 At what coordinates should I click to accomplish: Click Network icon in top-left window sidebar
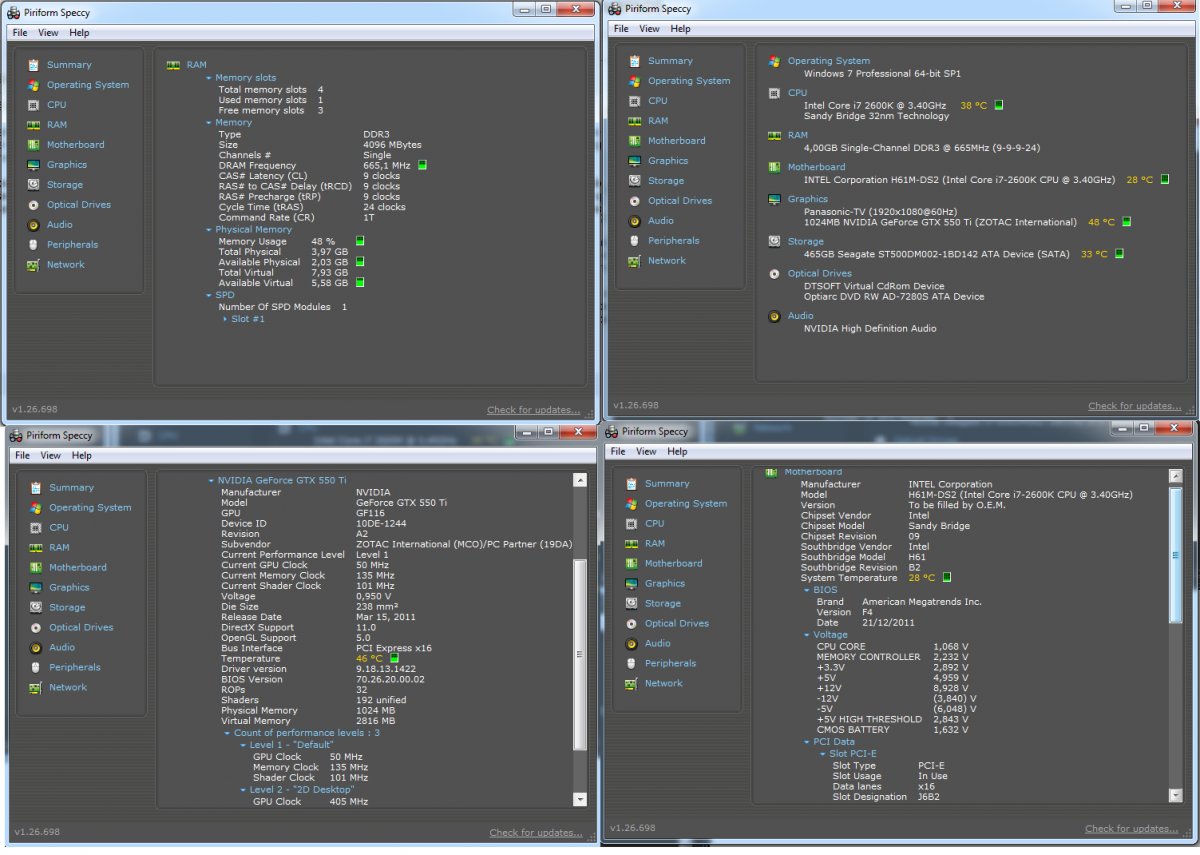[x=34, y=265]
